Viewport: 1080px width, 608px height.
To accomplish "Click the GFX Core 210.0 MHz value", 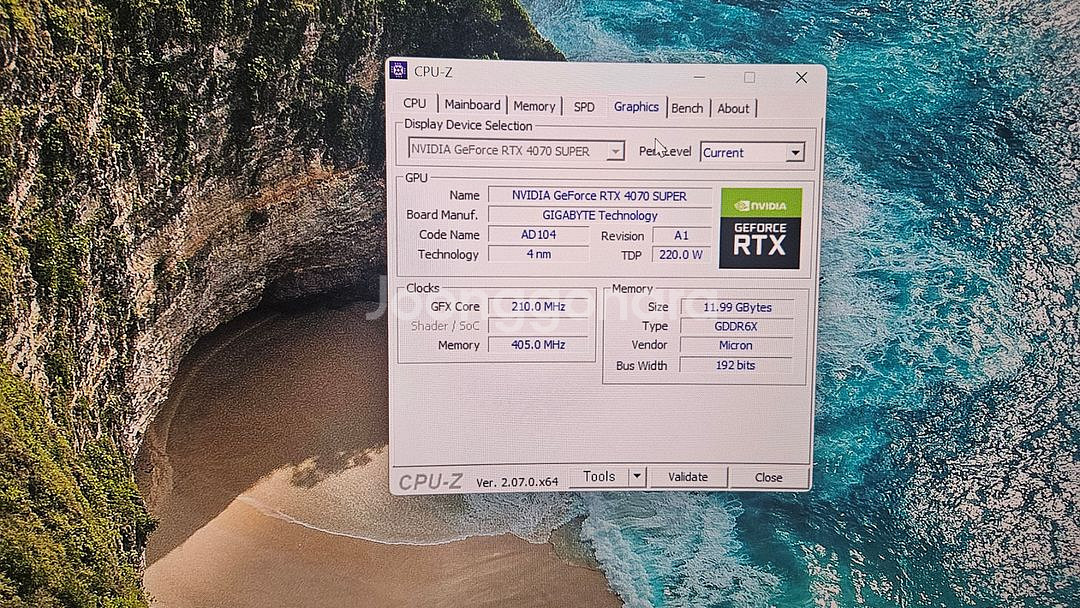I will tap(538, 306).
